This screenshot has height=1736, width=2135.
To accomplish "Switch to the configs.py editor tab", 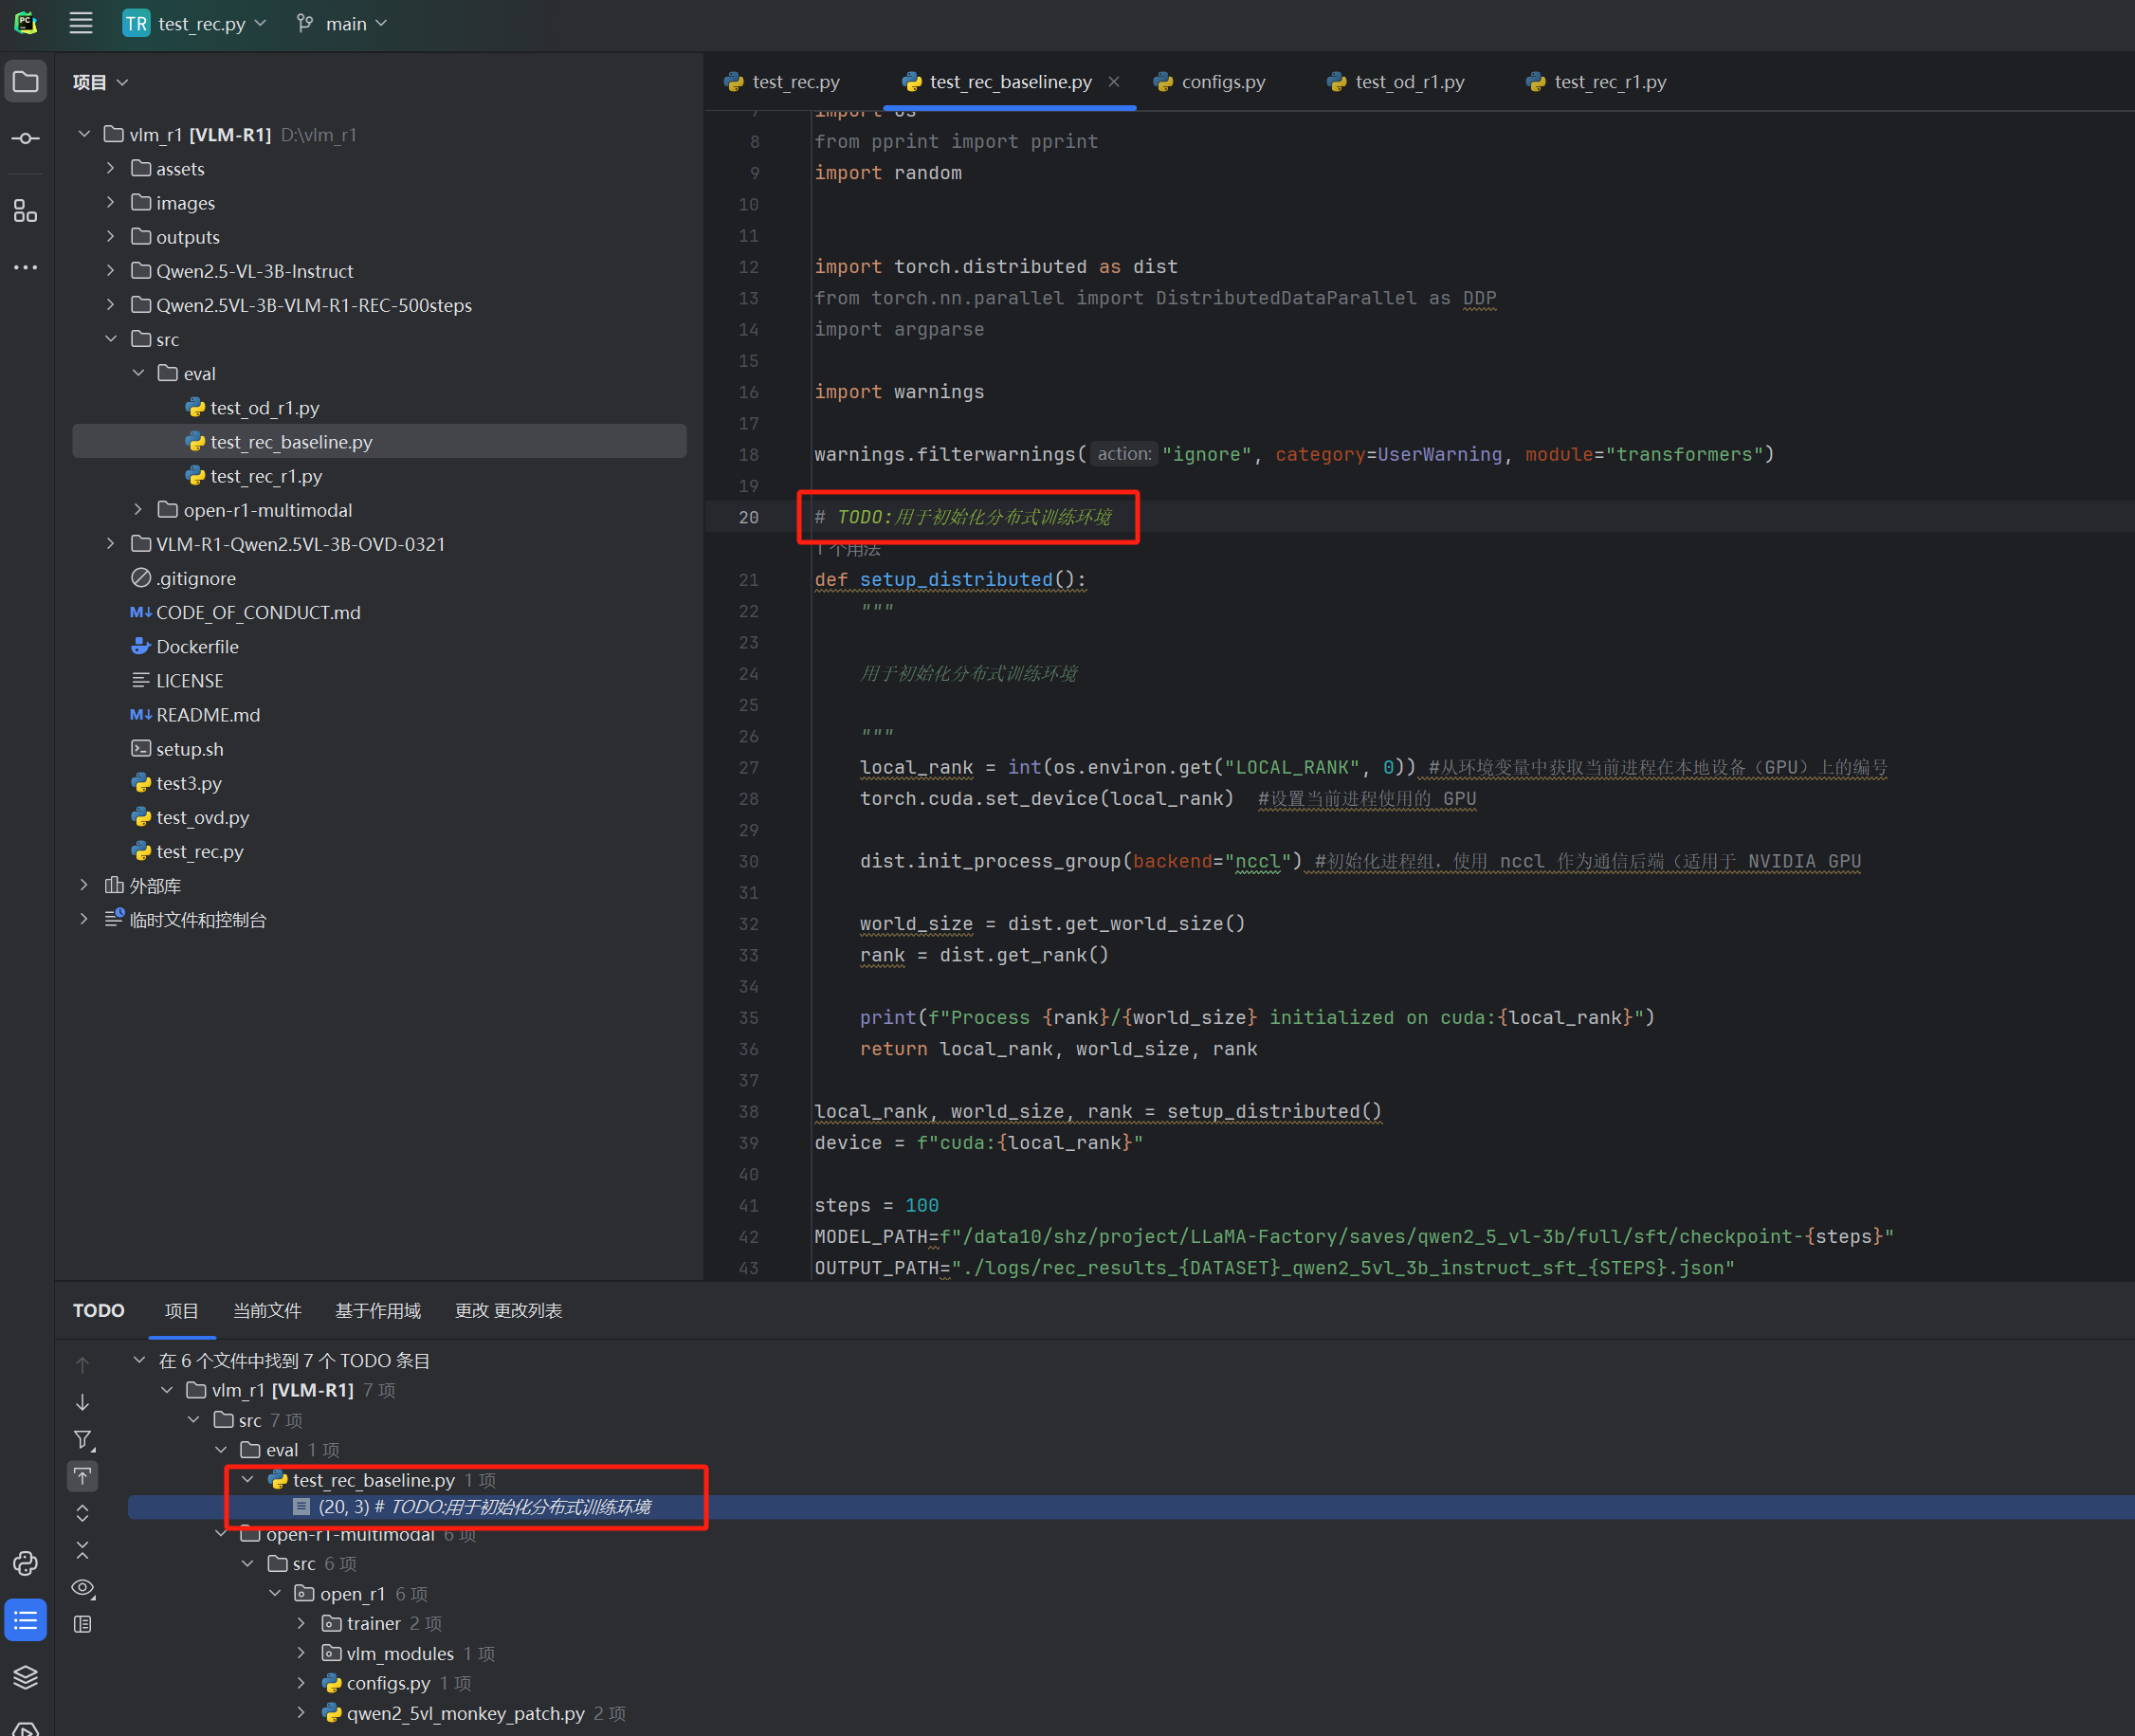I will click(1222, 82).
